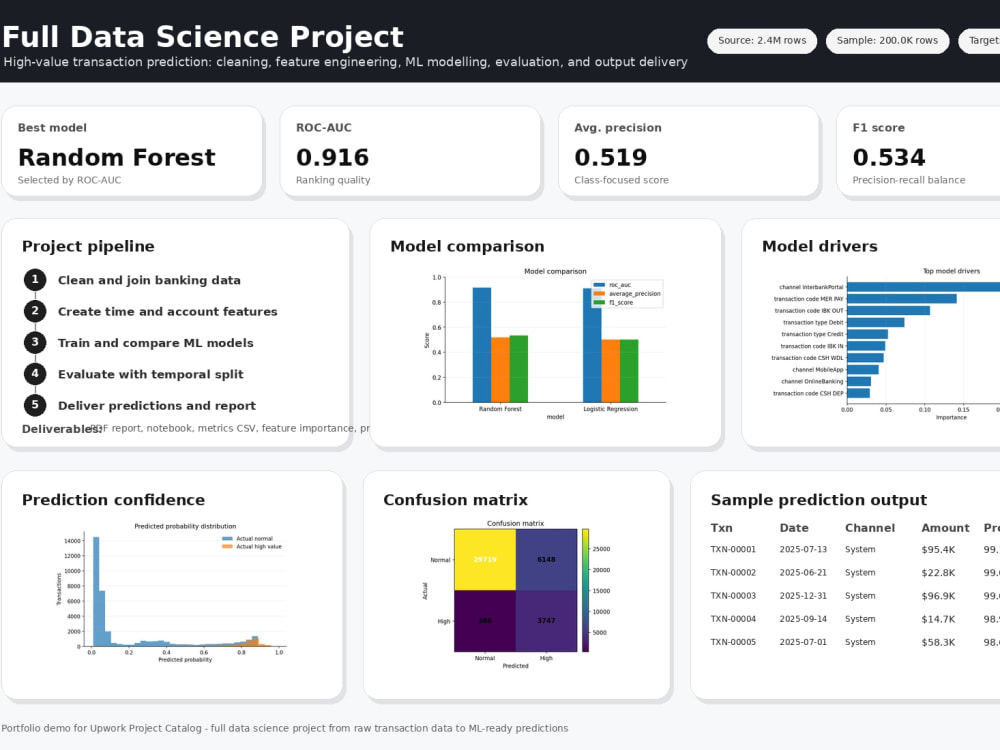Click the 'channel InterbankPortal' bar in Model drivers
The width and height of the screenshot is (1000, 750).
(x=923, y=287)
